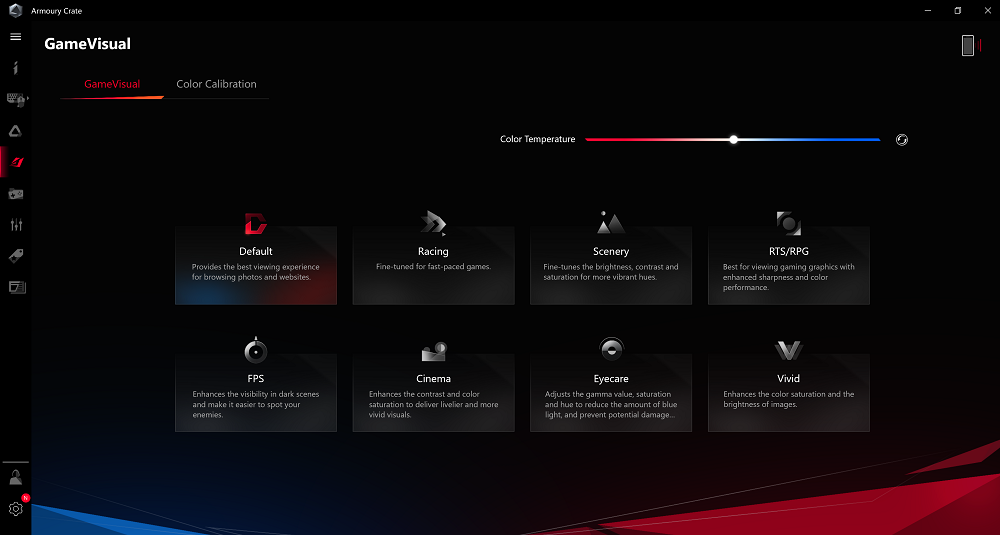Open the news page icon in sidebar
The width and height of the screenshot is (1000, 535).
[17, 287]
